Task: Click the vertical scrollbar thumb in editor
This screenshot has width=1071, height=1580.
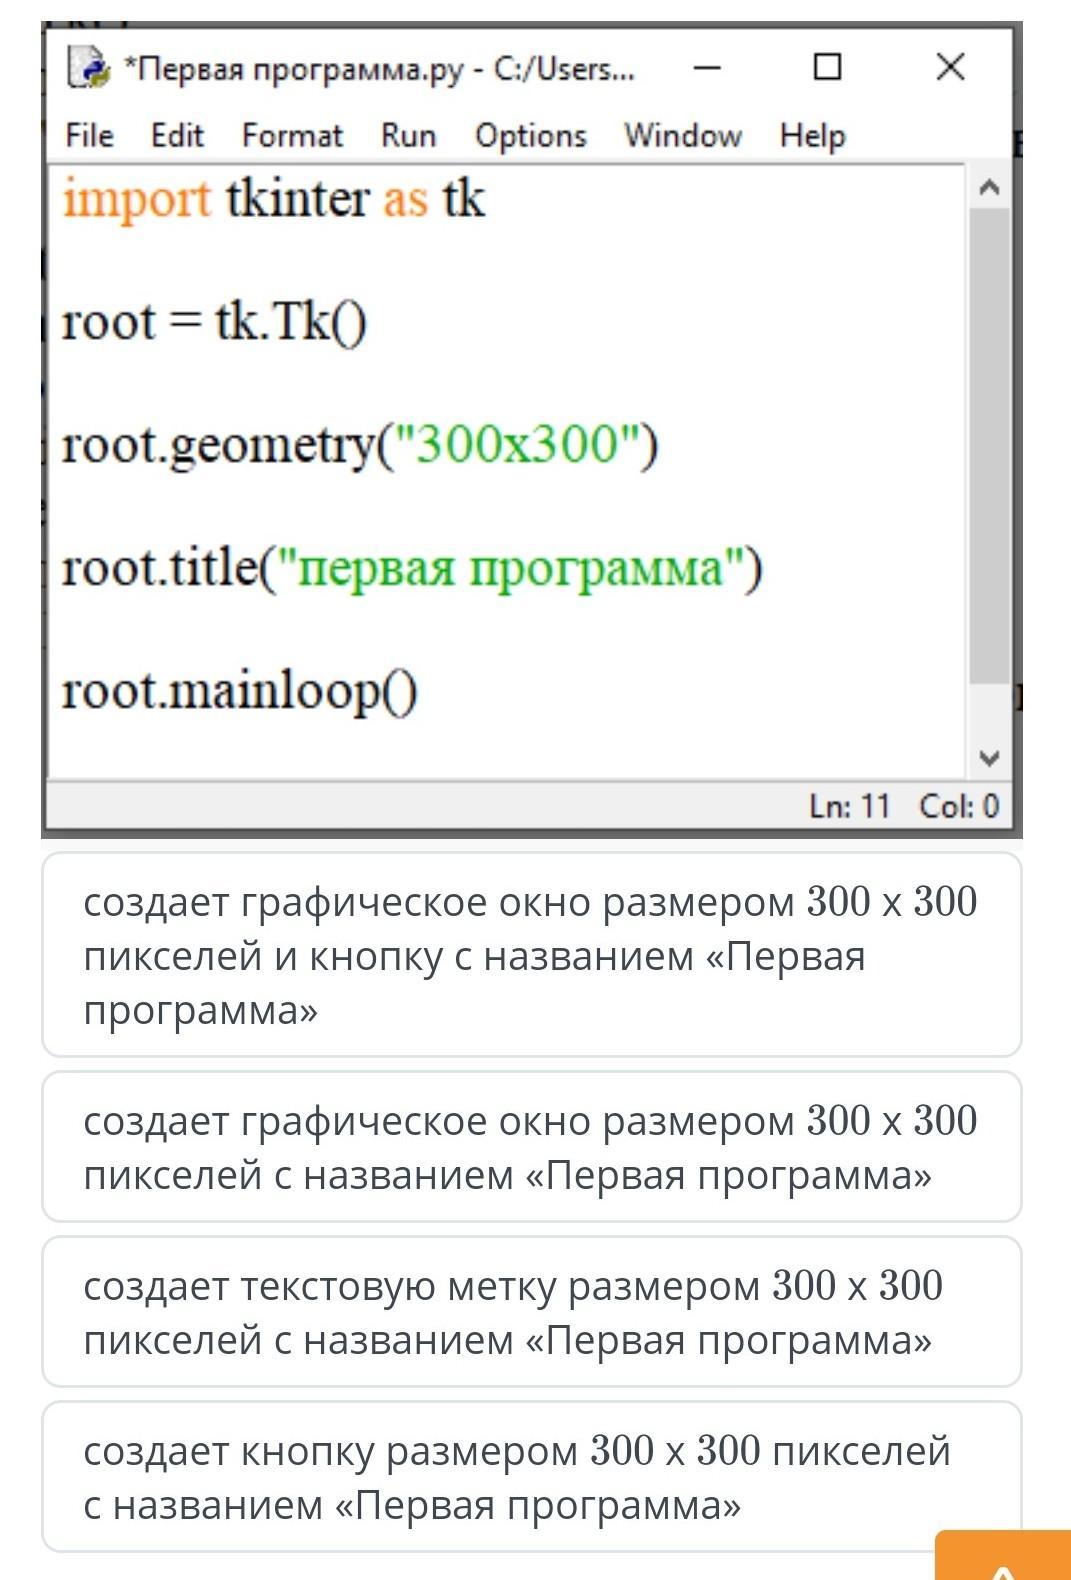Action: coord(989,445)
